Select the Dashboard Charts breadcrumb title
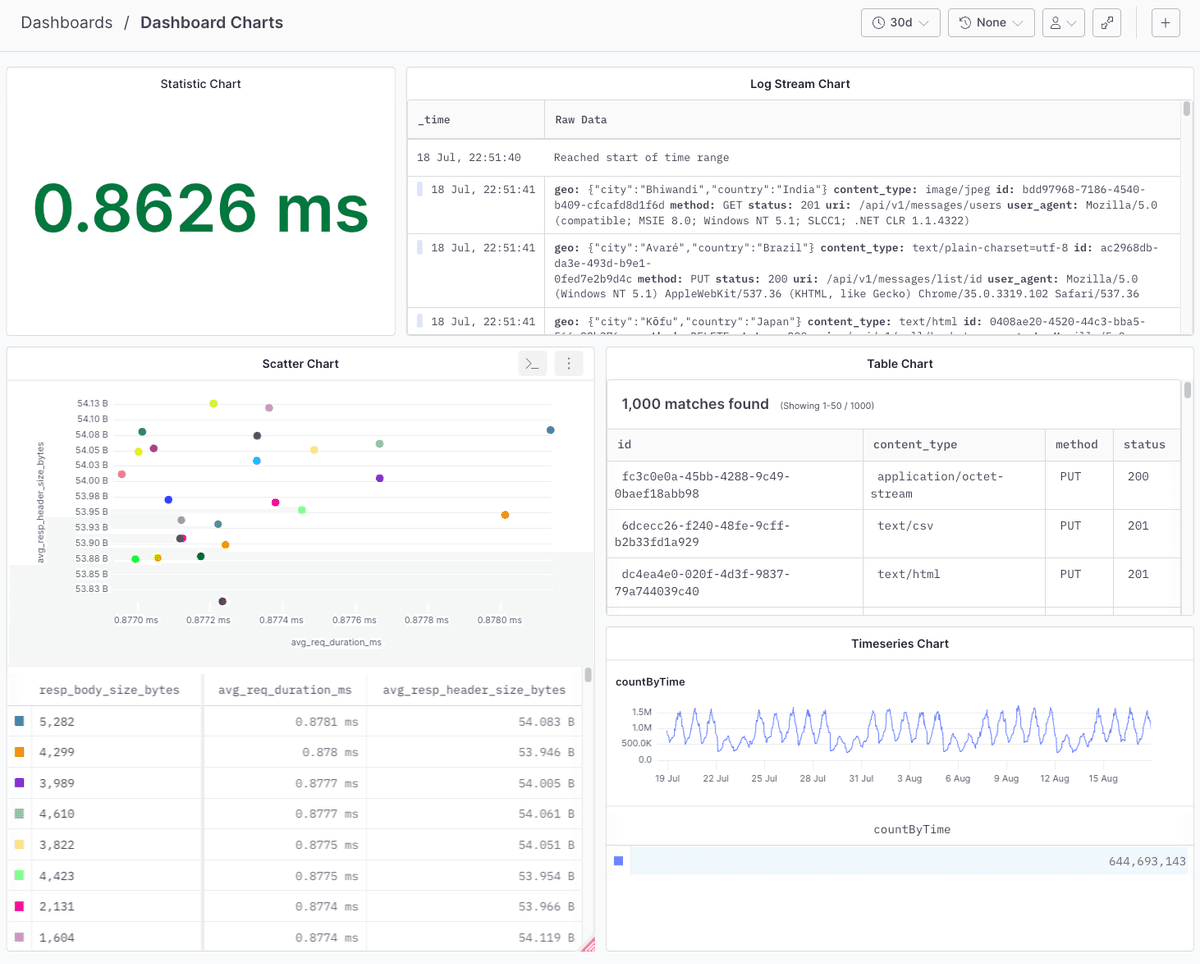The height and width of the screenshot is (964, 1200). (x=211, y=22)
